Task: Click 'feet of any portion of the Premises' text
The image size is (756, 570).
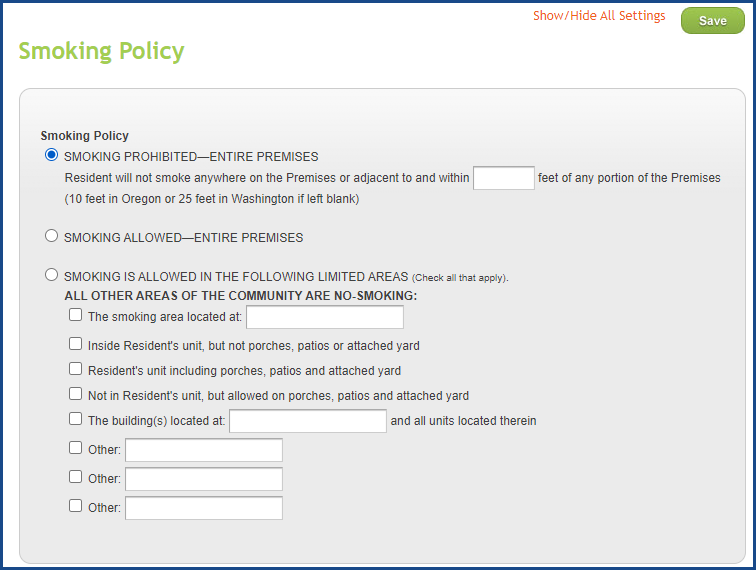Action: click(629, 178)
